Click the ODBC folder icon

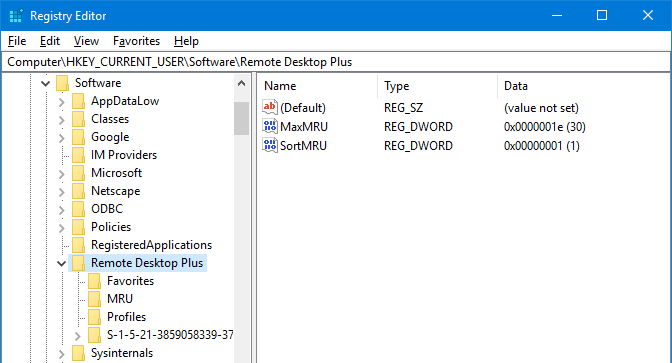coord(78,209)
